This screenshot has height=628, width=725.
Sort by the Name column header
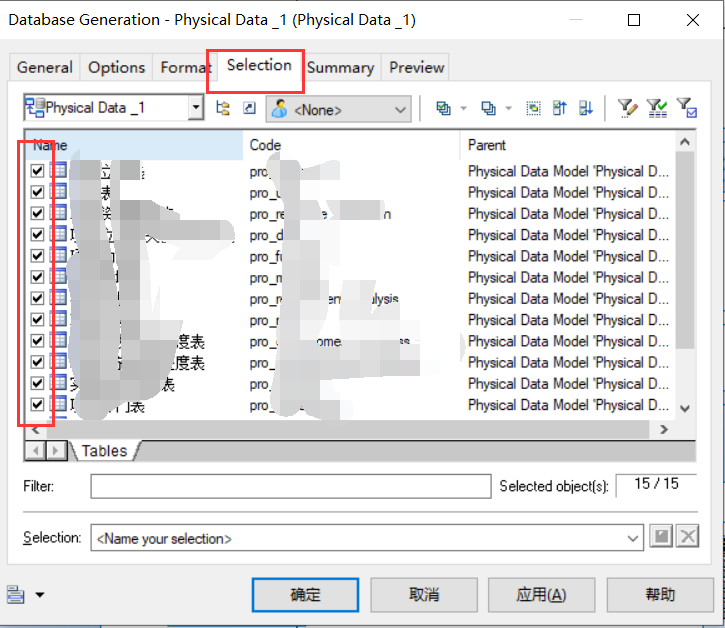click(x=134, y=145)
